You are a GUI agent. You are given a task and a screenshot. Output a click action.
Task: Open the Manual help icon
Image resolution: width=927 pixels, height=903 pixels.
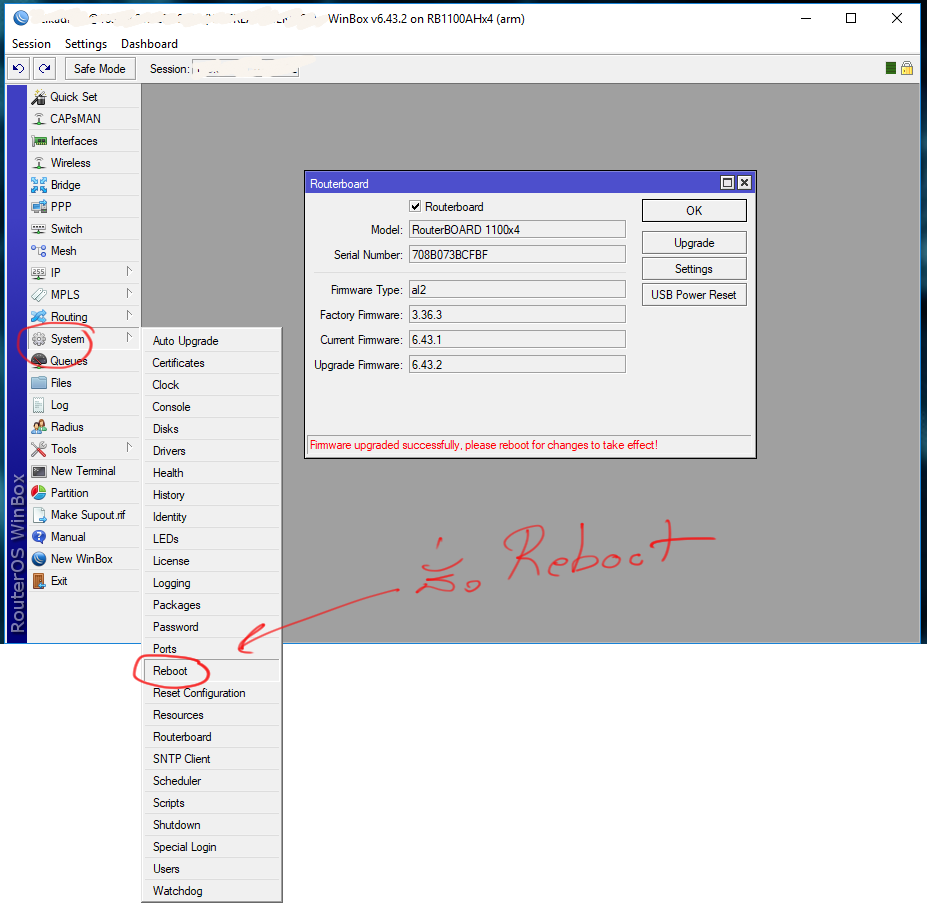[39, 537]
